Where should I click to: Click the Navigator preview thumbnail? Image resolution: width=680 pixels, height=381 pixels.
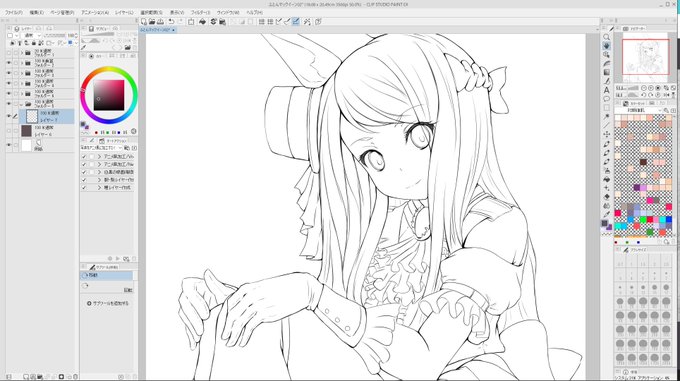[x=645, y=57]
